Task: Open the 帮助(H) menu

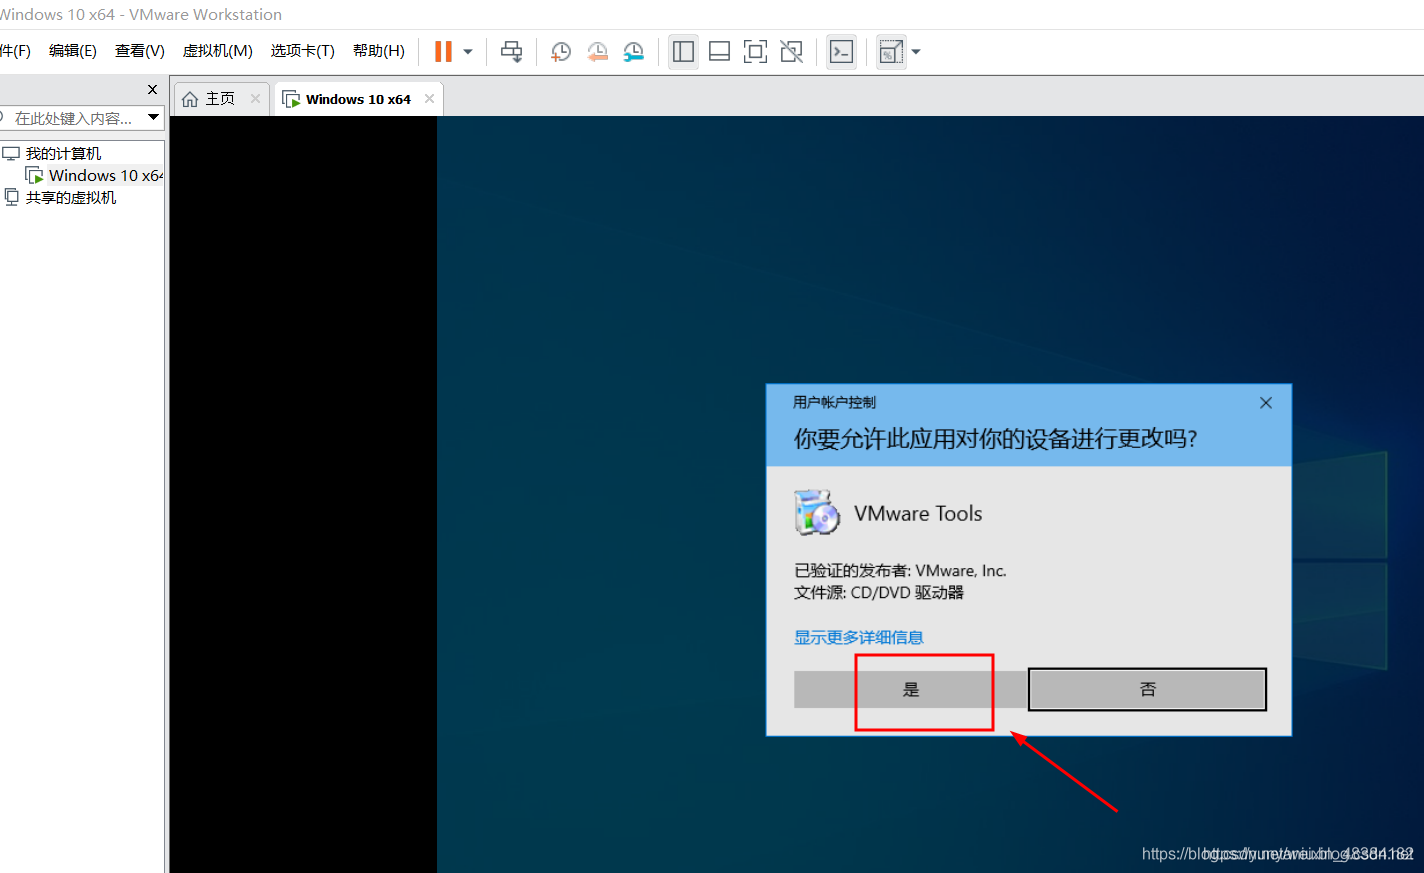Action: [379, 51]
